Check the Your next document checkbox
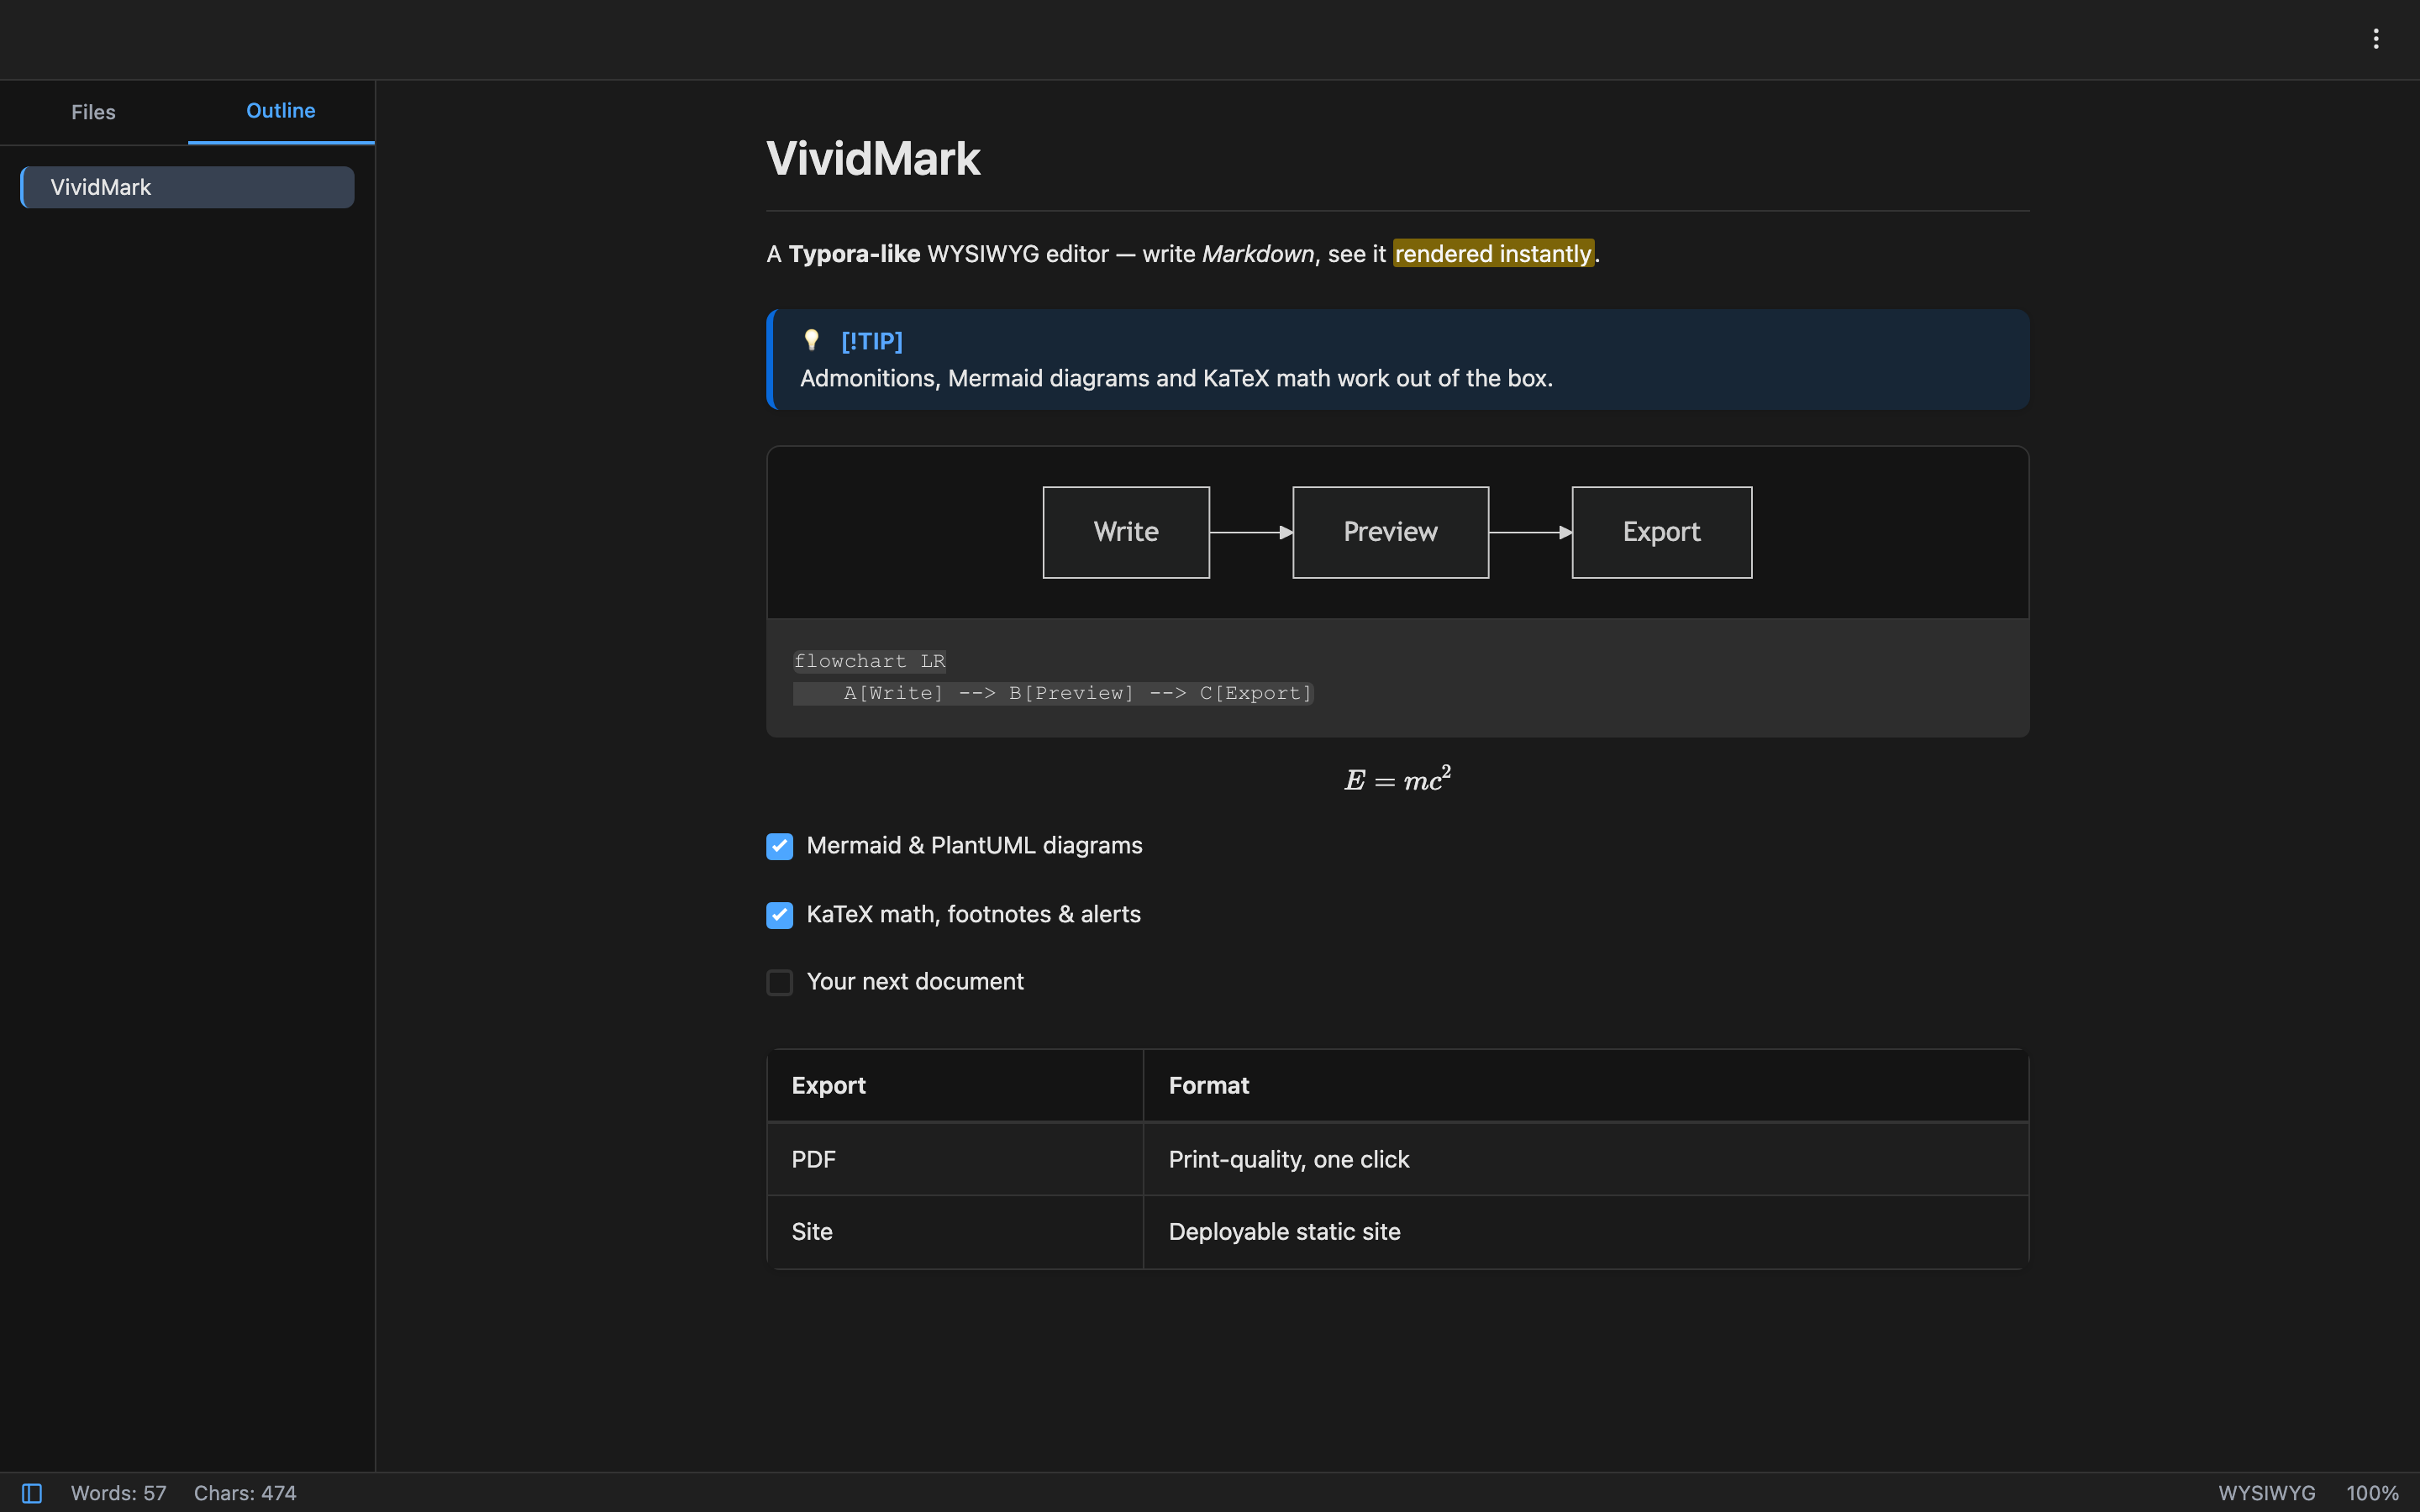2420x1512 pixels. pos(779,982)
